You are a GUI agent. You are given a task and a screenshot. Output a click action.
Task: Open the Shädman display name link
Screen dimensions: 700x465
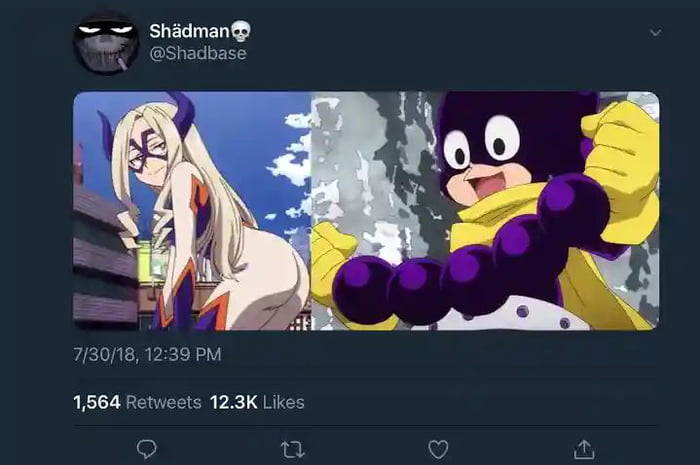tap(189, 31)
